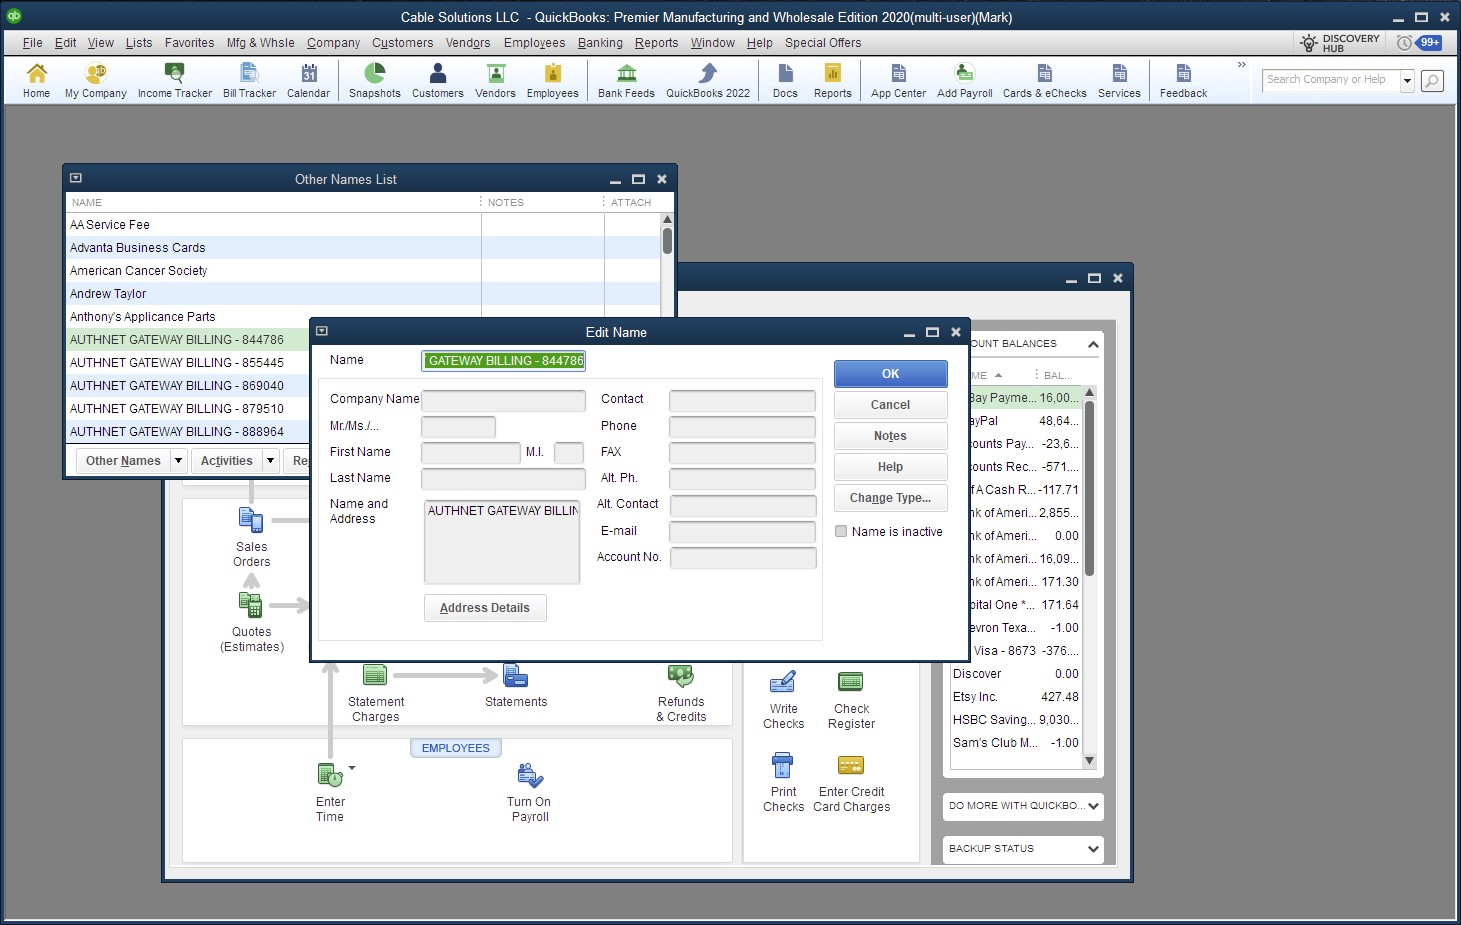Click the Company Name input field
1461x925 pixels.
tap(503, 400)
